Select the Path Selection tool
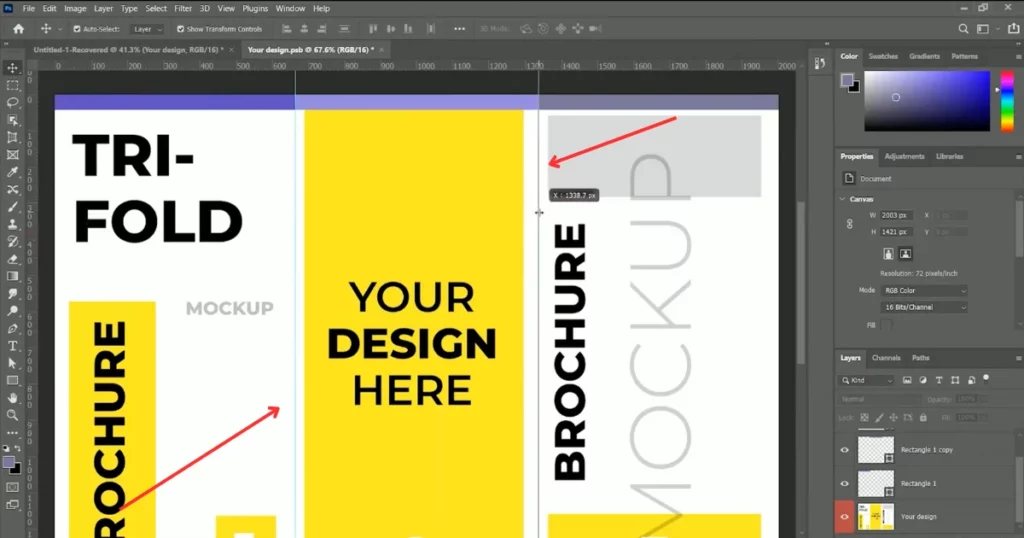 point(12,363)
